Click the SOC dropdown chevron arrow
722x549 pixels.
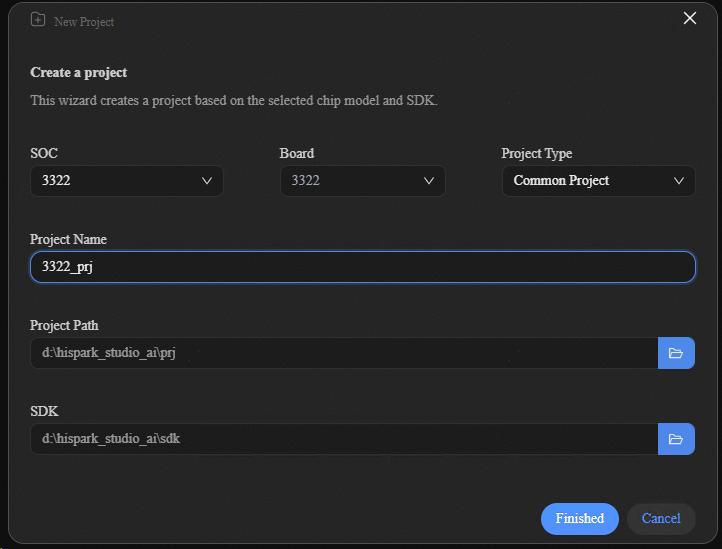(207, 181)
